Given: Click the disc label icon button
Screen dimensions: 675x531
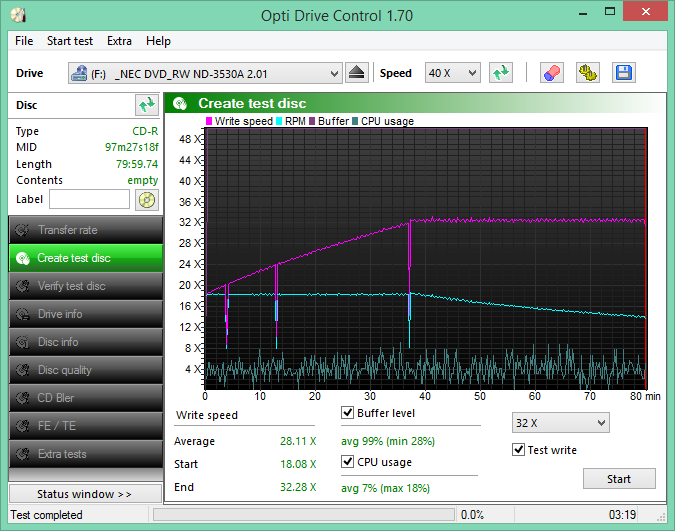Looking at the screenshot, I should pos(147,200).
